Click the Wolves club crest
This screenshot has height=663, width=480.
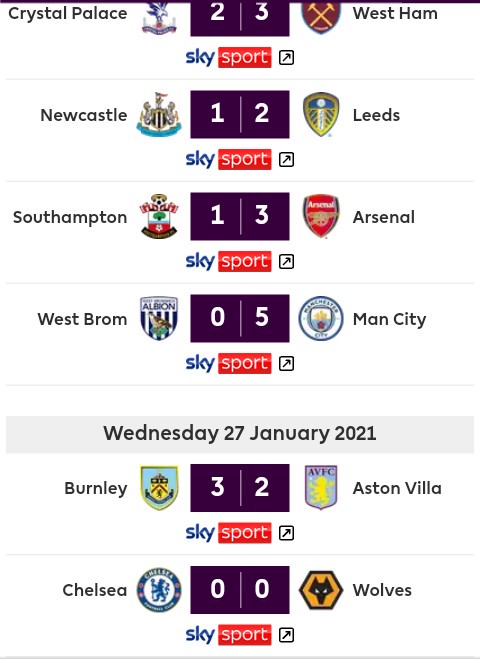(x=321, y=590)
